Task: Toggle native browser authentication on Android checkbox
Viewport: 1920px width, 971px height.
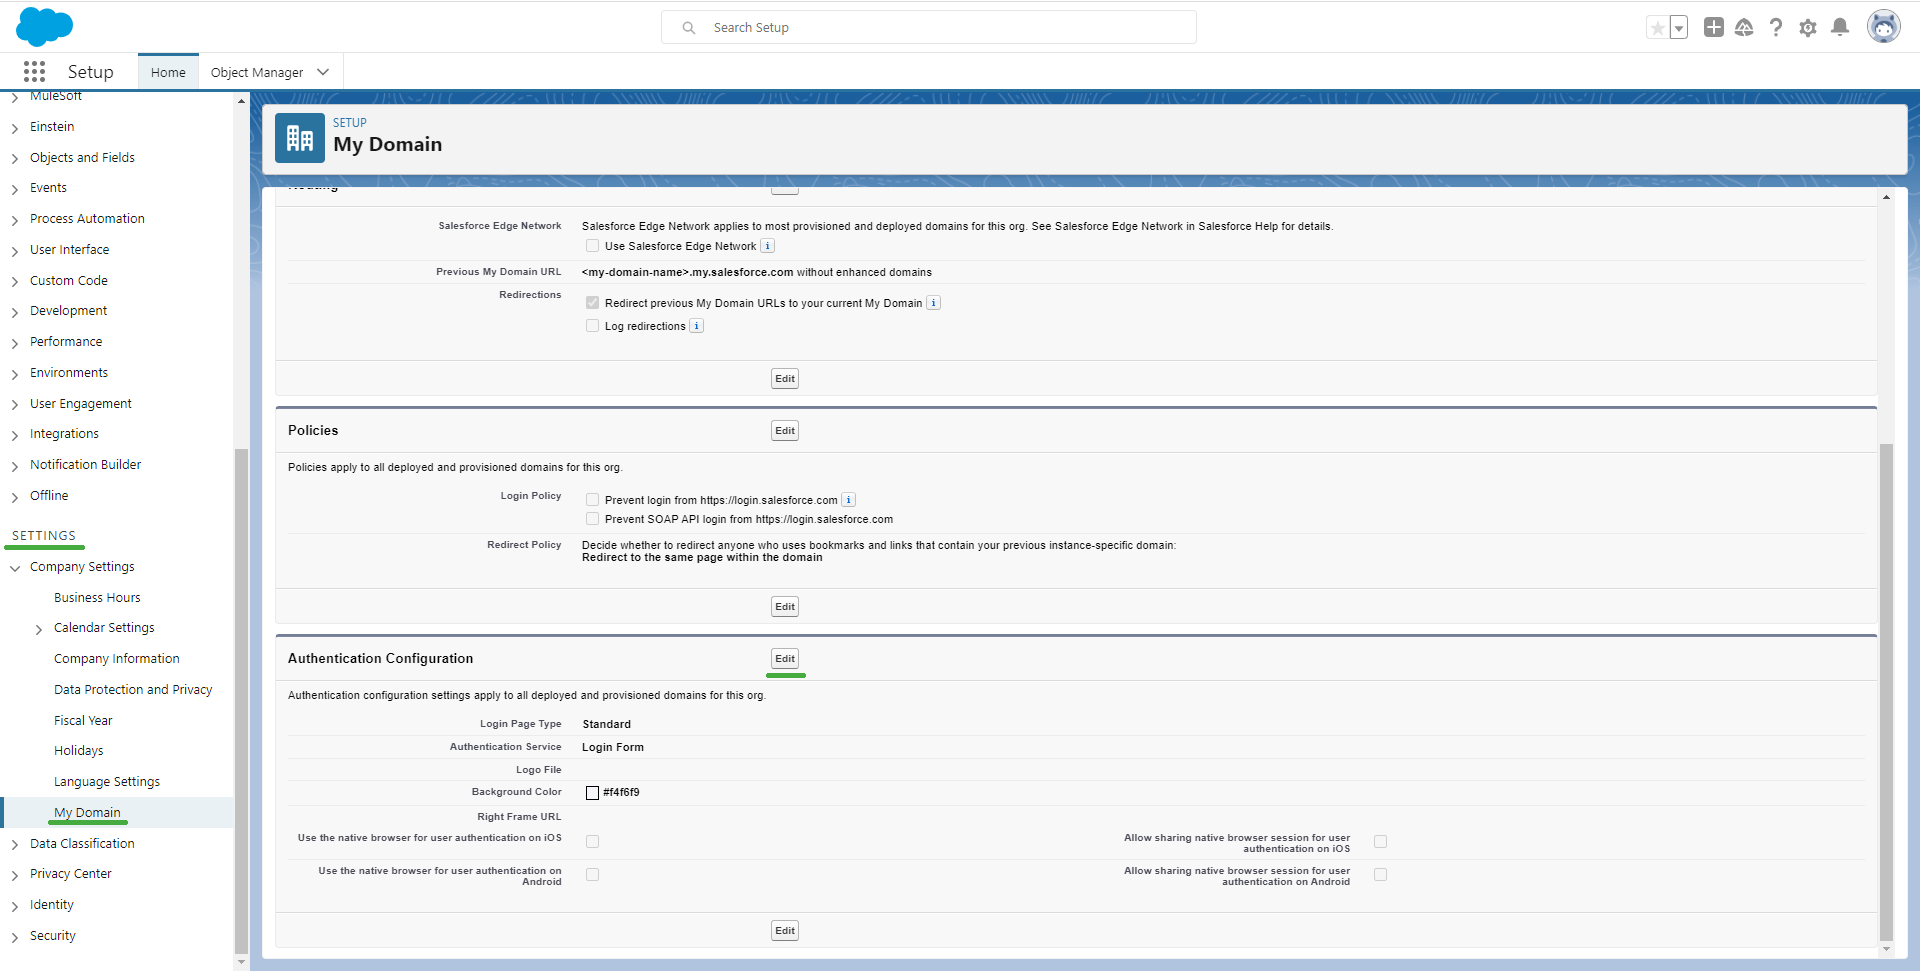Action: pyautogui.click(x=593, y=875)
